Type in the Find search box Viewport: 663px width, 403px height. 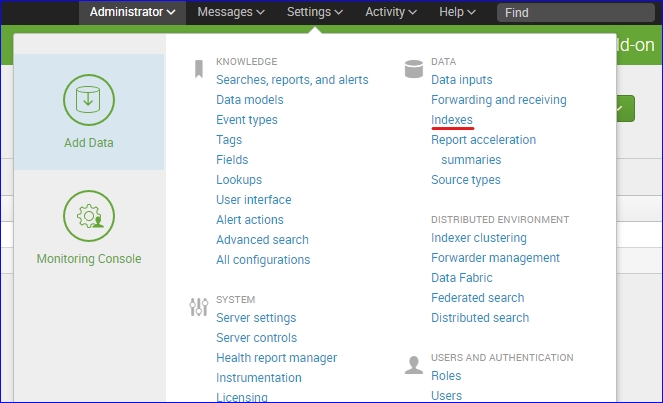(x=575, y=13)
